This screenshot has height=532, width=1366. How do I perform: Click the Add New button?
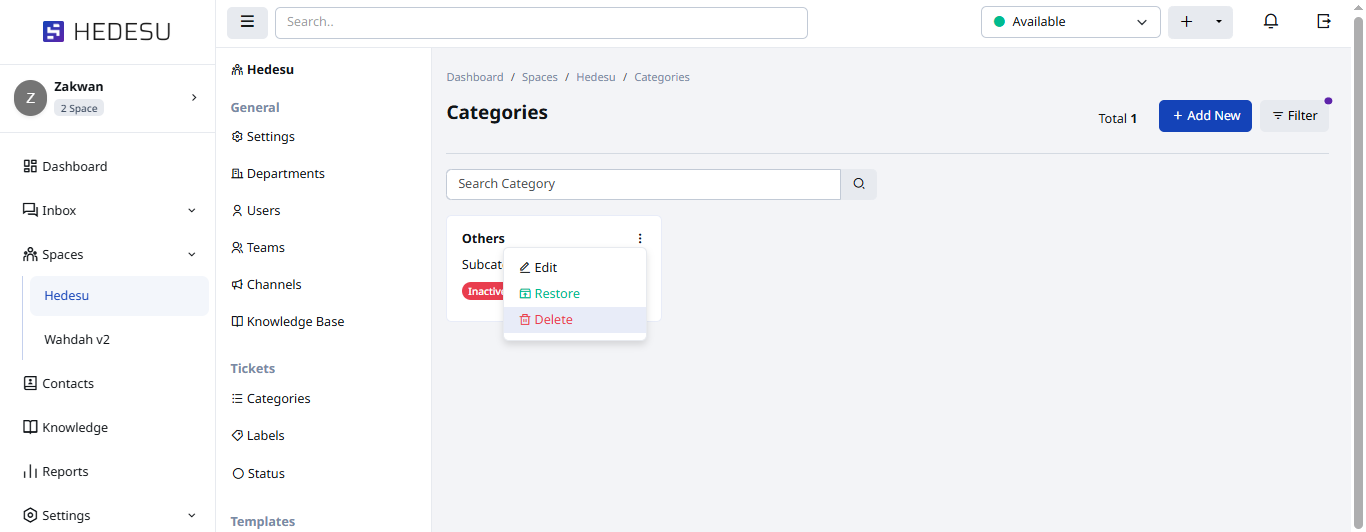[x=1205, y=116]
